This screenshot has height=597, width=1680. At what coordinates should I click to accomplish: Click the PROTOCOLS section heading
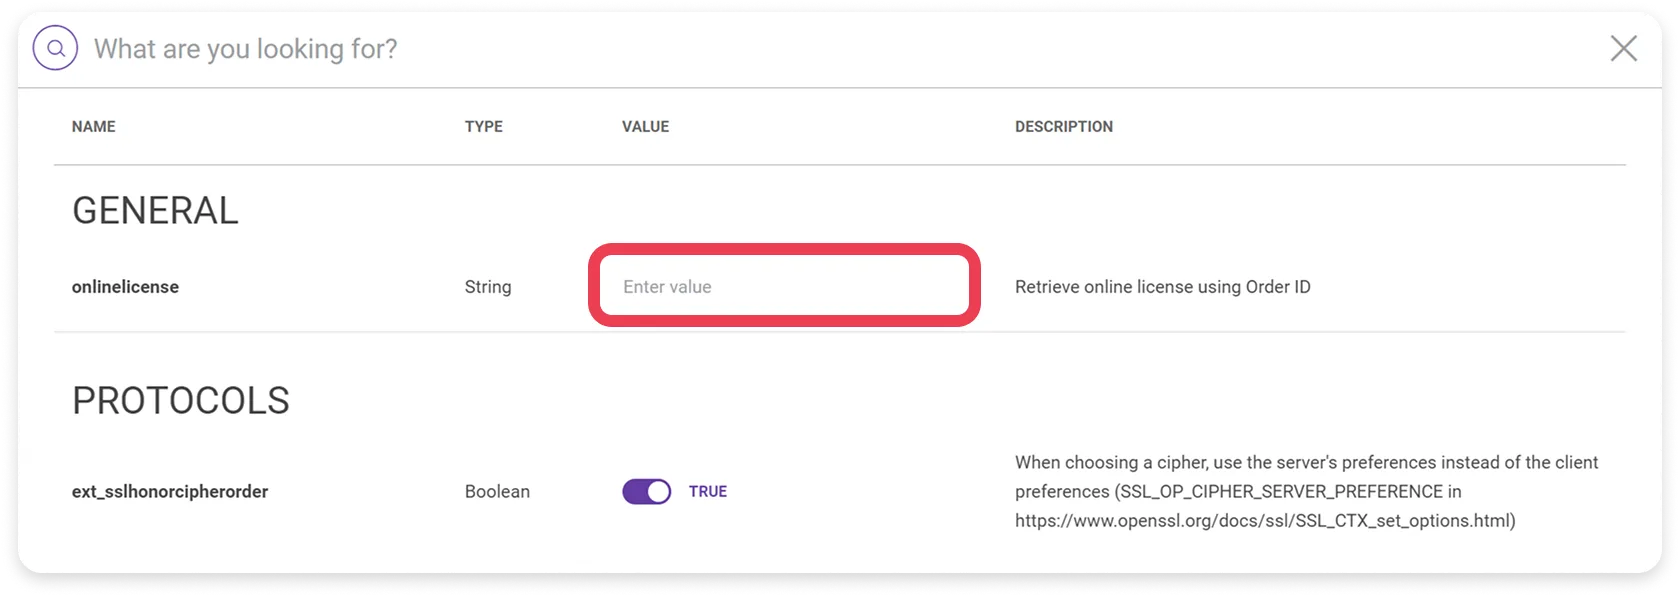(x=180, y=400)
